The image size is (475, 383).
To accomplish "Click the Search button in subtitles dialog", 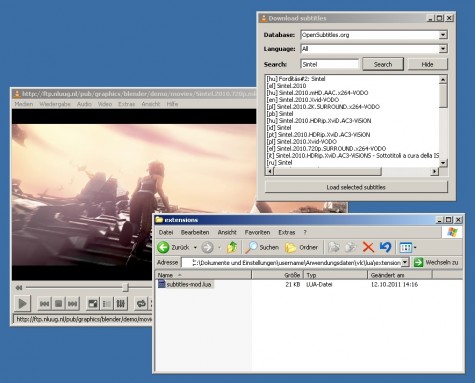I will click(383, 64).
